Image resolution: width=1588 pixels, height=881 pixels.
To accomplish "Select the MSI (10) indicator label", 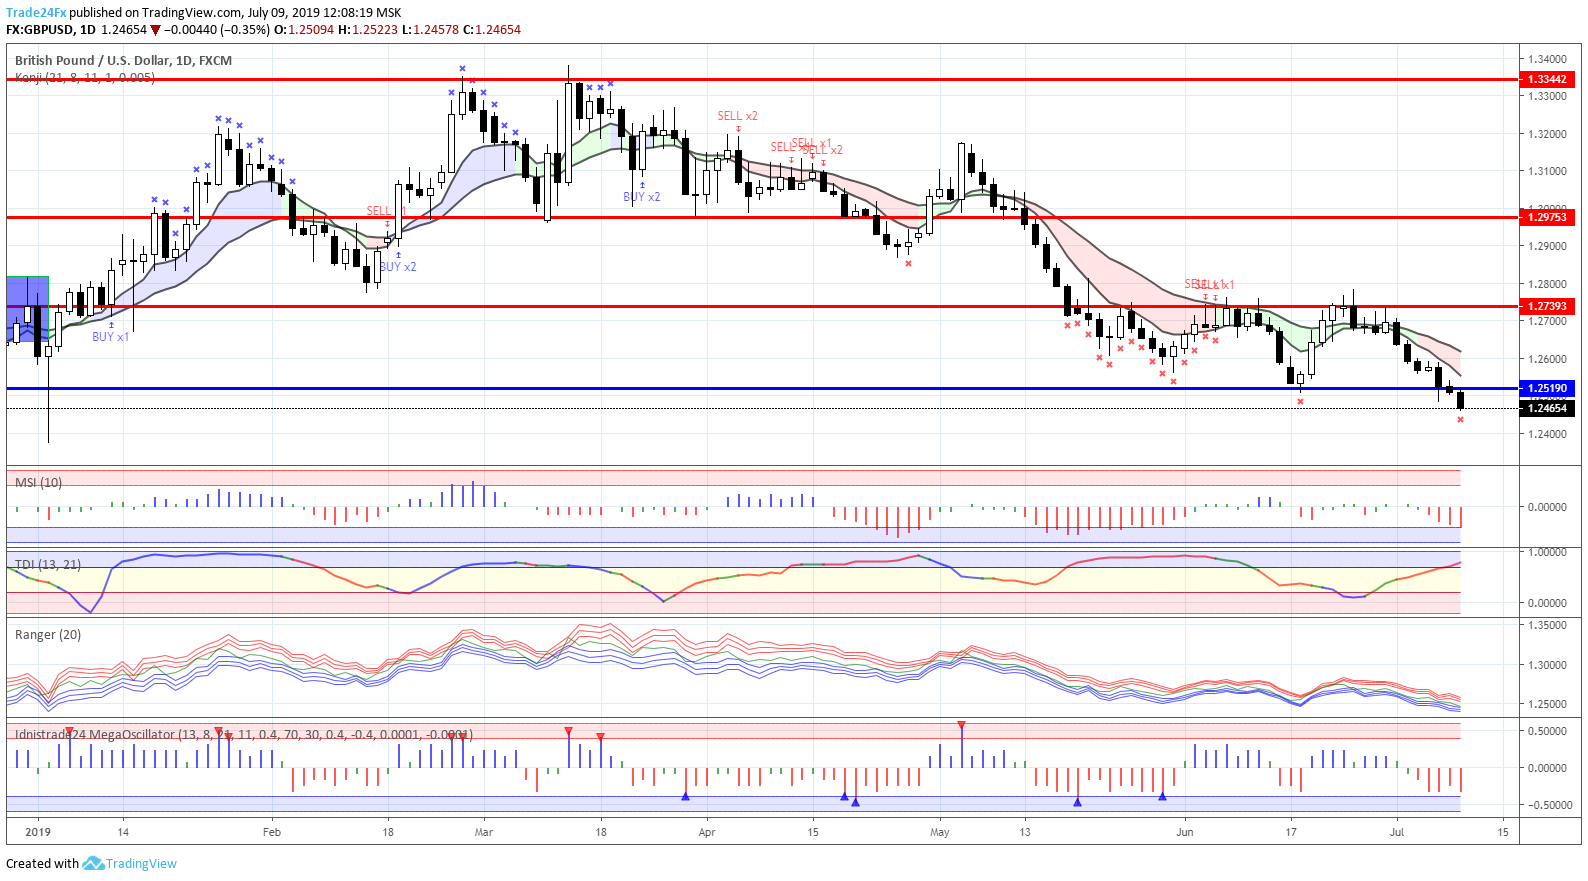I will click(38, 482).
